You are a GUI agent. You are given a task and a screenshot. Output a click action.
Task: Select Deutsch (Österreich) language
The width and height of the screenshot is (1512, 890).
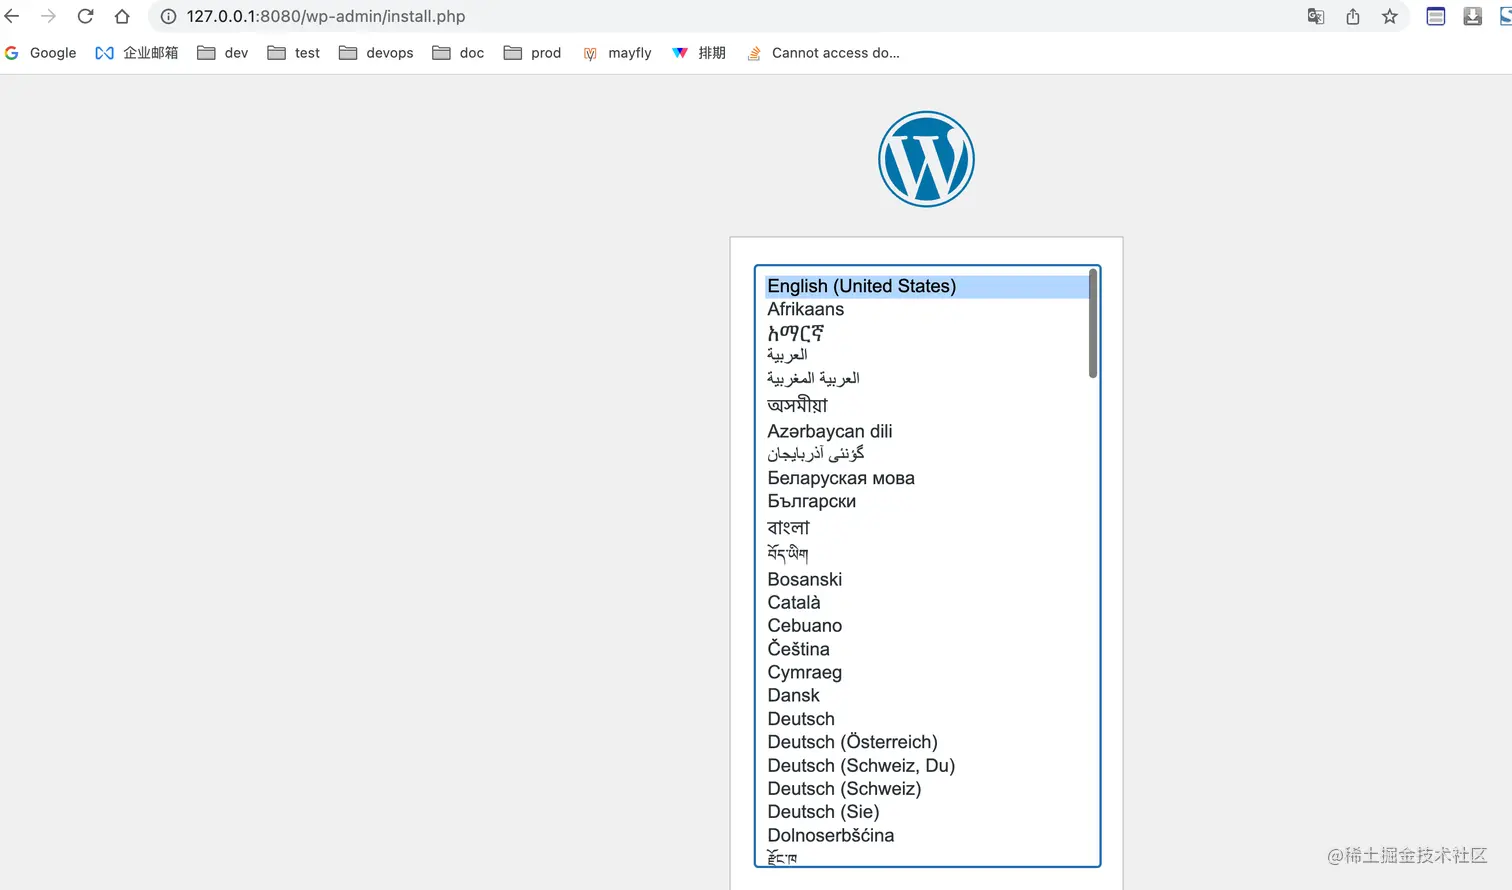click(926, 742)
